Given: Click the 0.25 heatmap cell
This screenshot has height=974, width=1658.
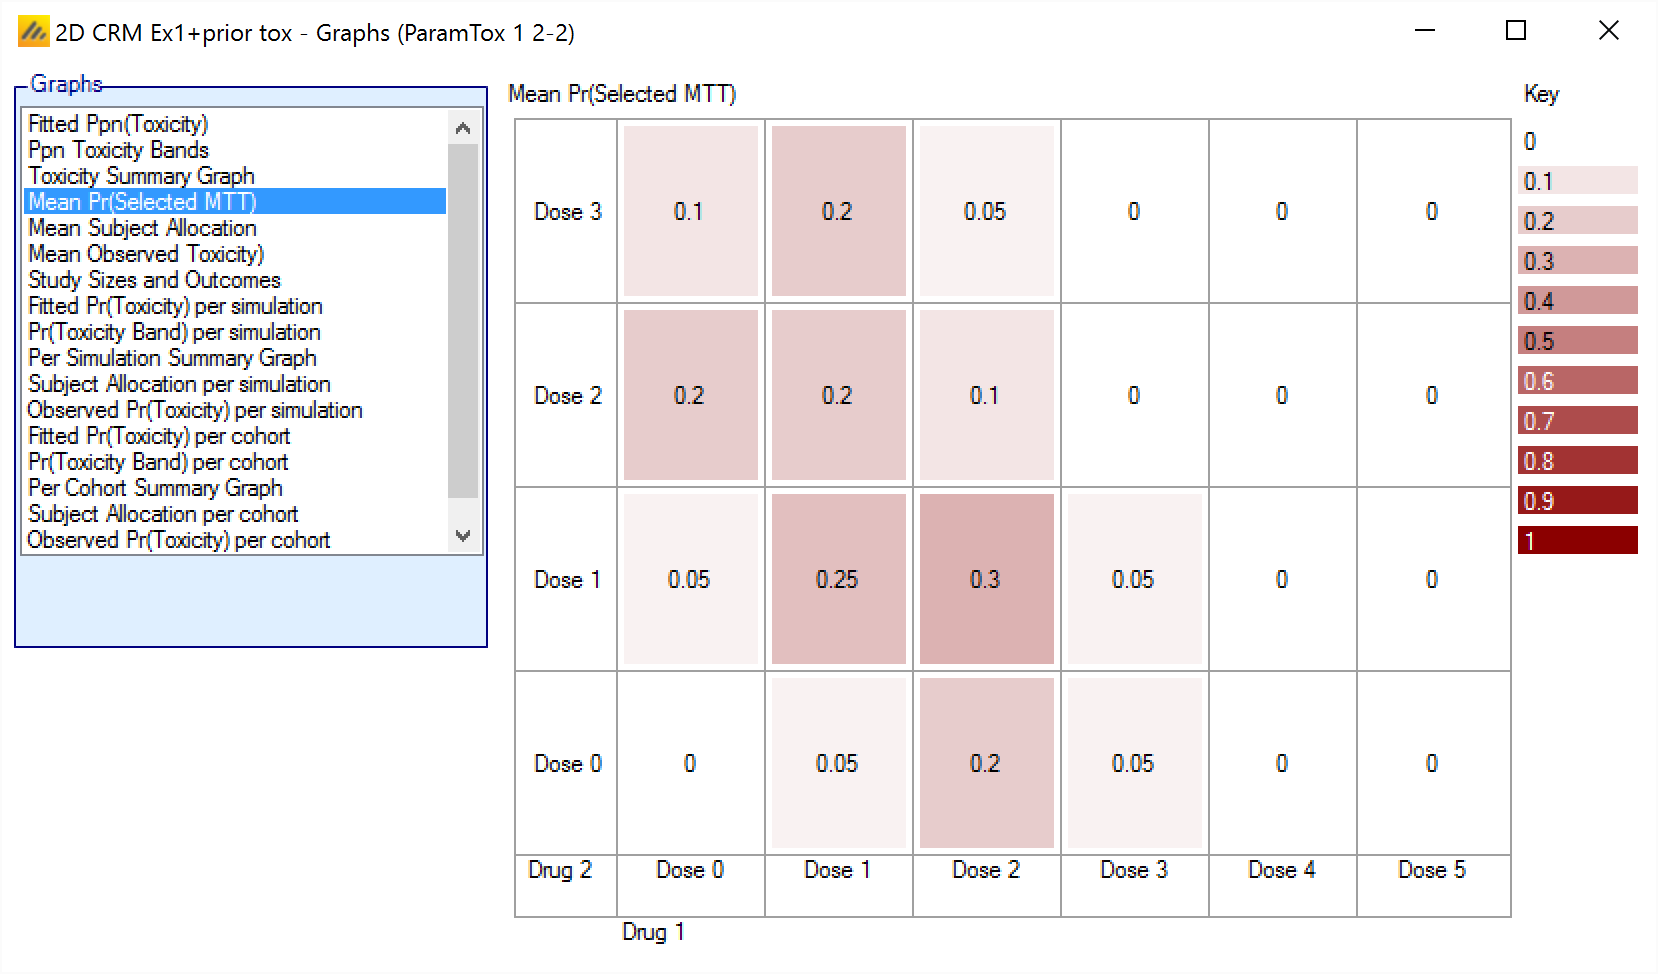Looking at the screenshot, I should point(838,579).
